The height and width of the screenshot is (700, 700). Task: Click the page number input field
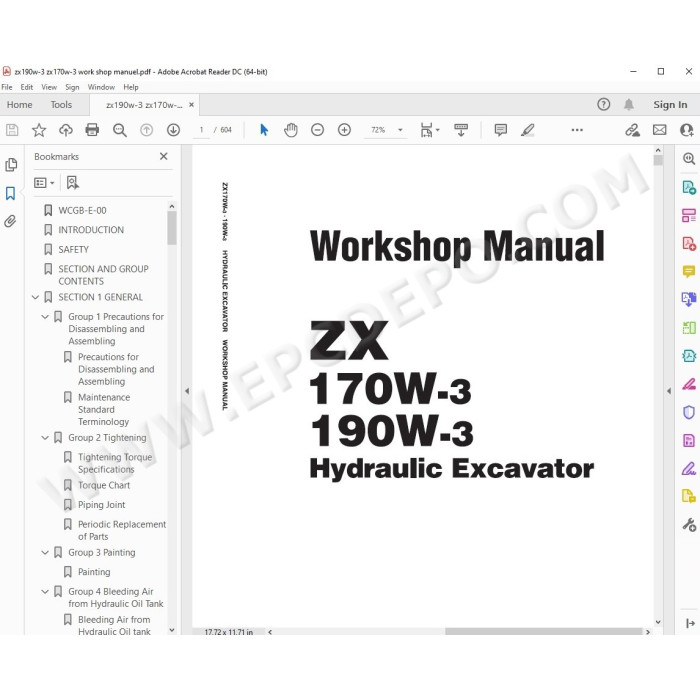click(x=201, y=130)
